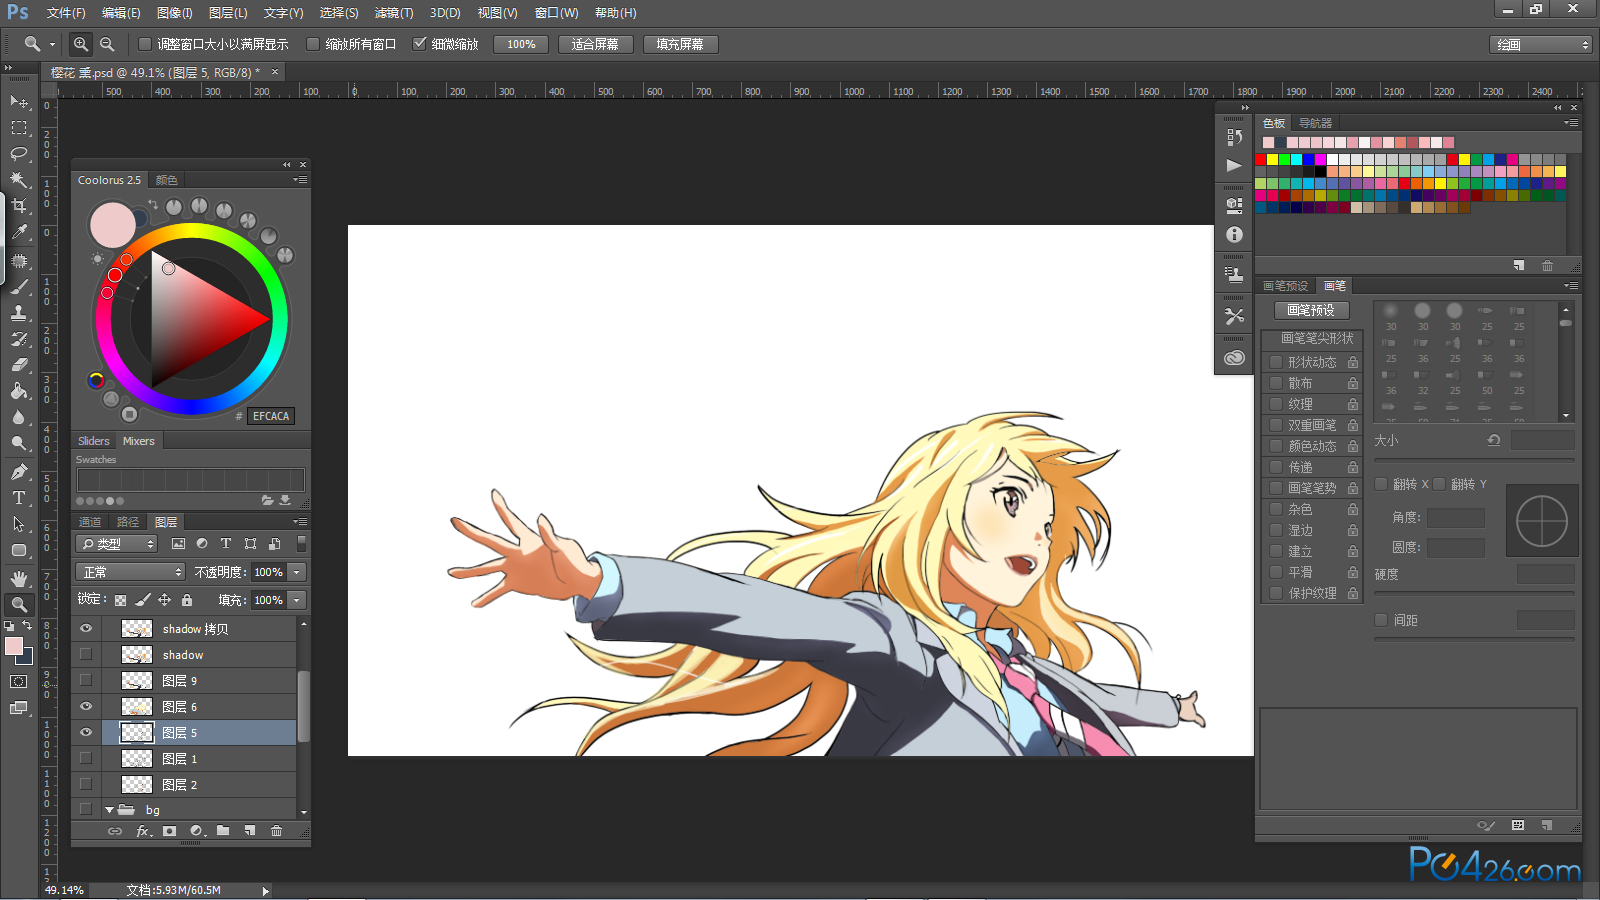Viewport: 1600px width, 900px height.
Task: Click the 画笔预设 button
Action: (x=1311, y=310)
